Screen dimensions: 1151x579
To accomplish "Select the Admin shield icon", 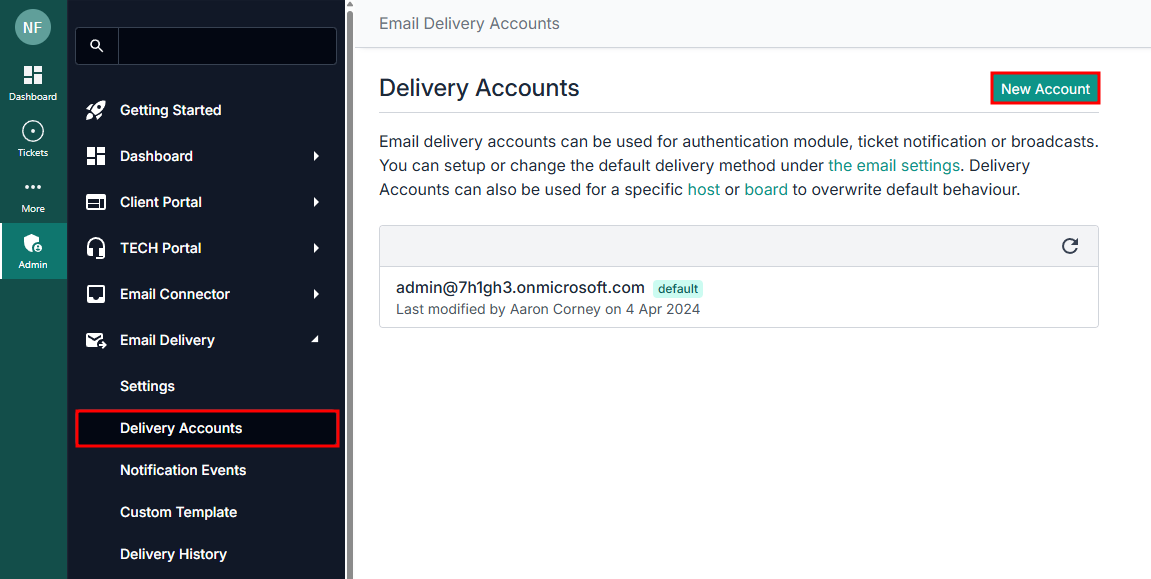I will pos(33,244).
